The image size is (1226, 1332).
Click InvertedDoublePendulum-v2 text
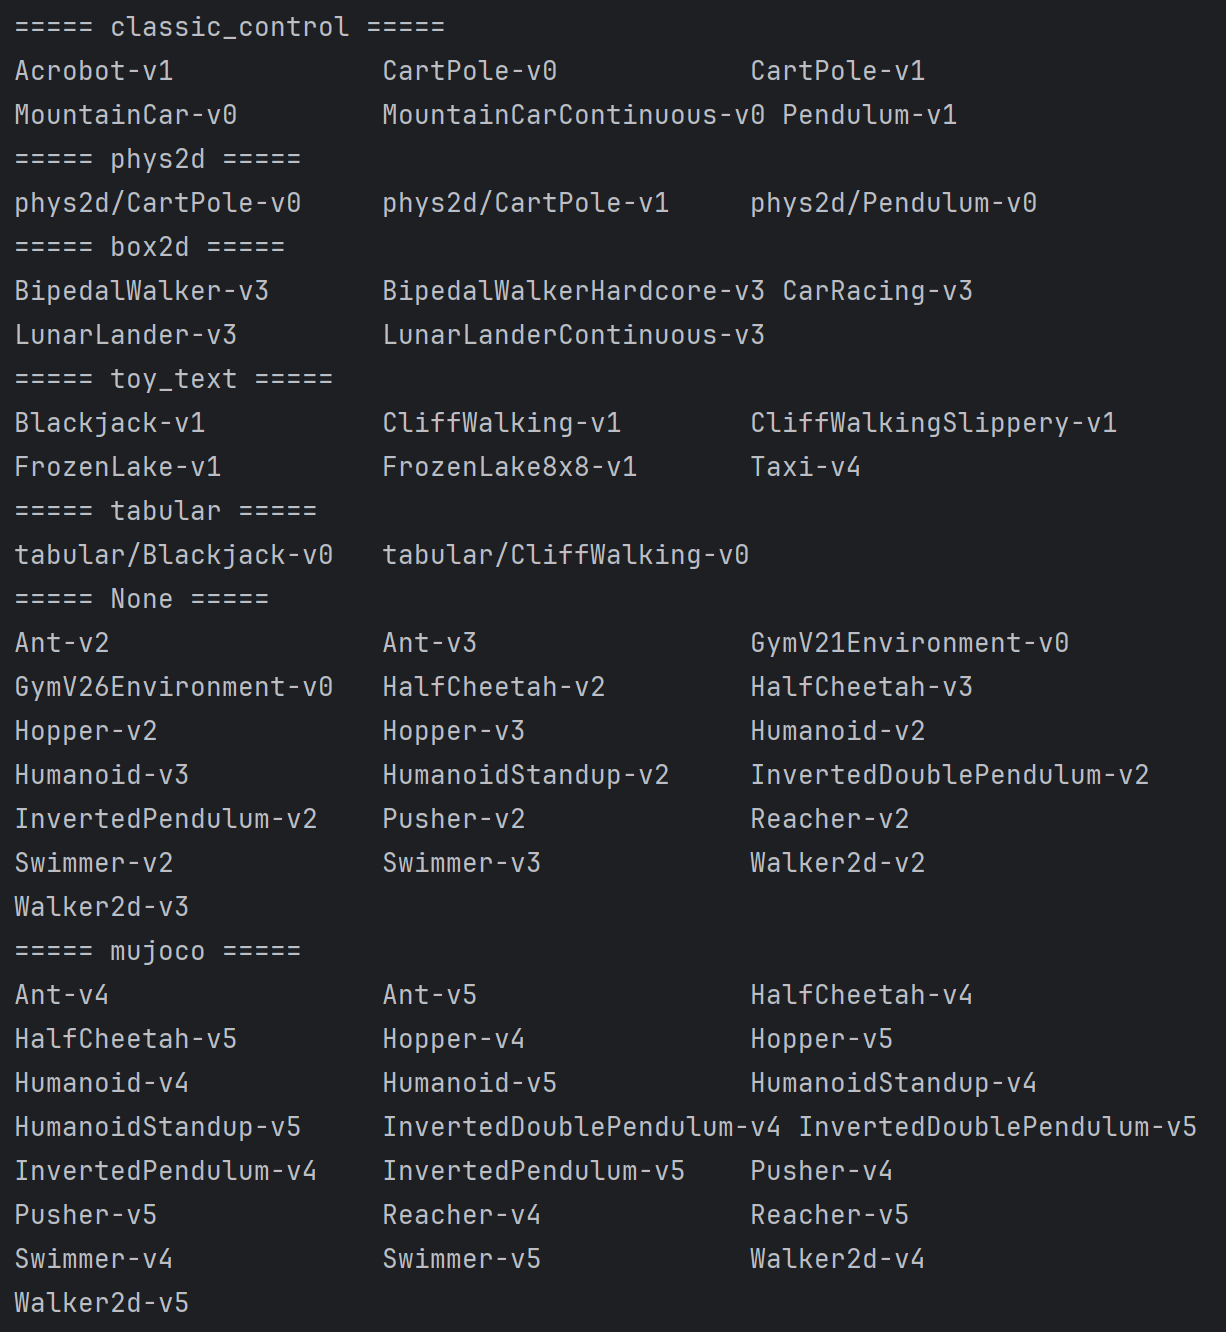[950, 775]
